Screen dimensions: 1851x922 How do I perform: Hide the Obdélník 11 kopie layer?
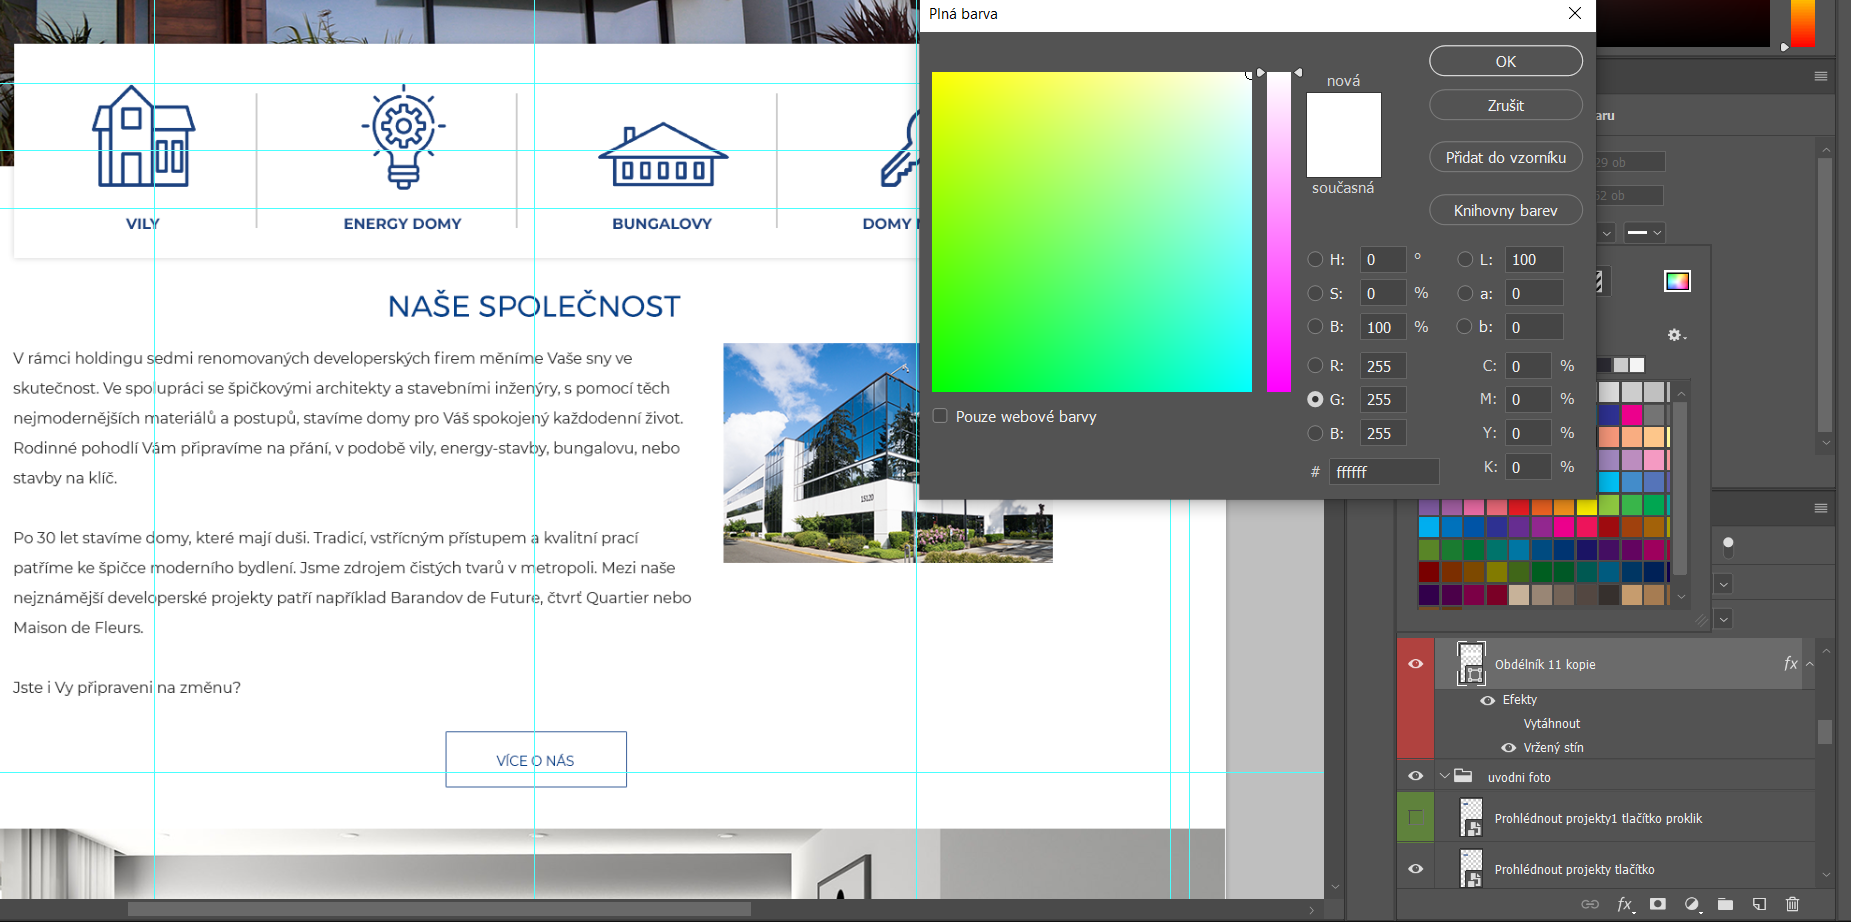pos(1415,664)
